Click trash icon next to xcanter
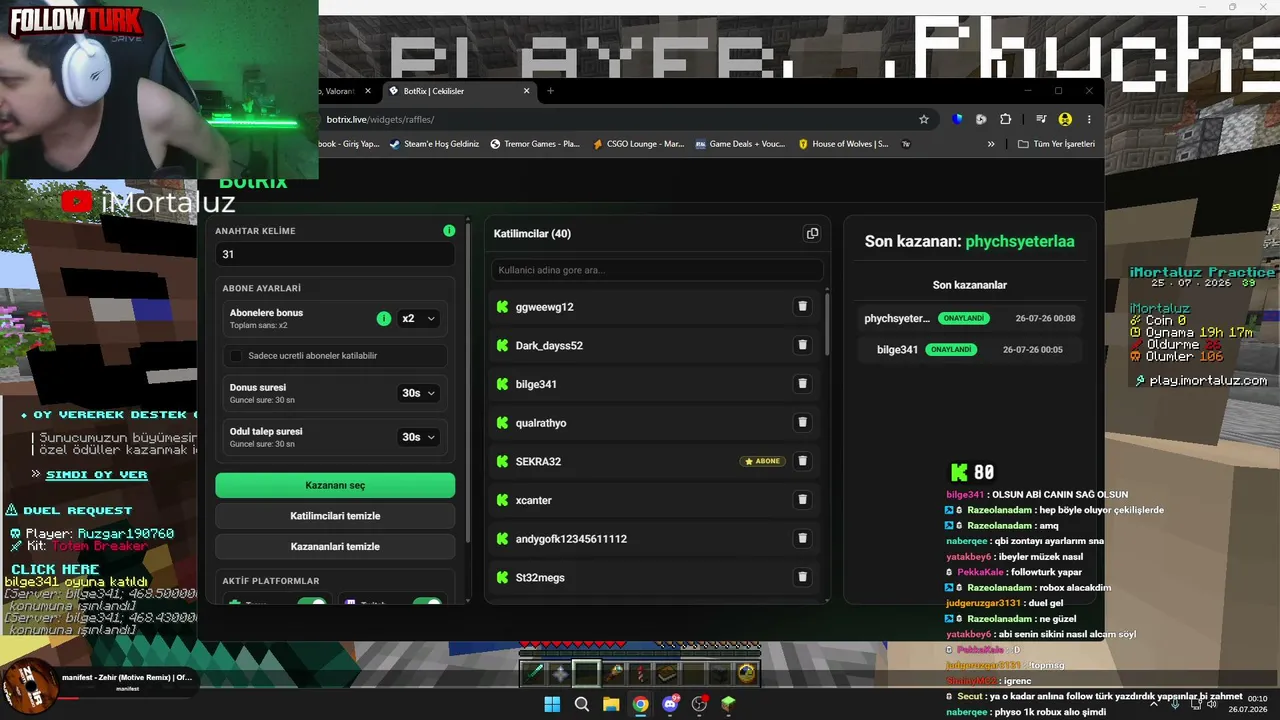Viewport: 1280px width, 720px height. pyautogui.click(x=802, y=500)
